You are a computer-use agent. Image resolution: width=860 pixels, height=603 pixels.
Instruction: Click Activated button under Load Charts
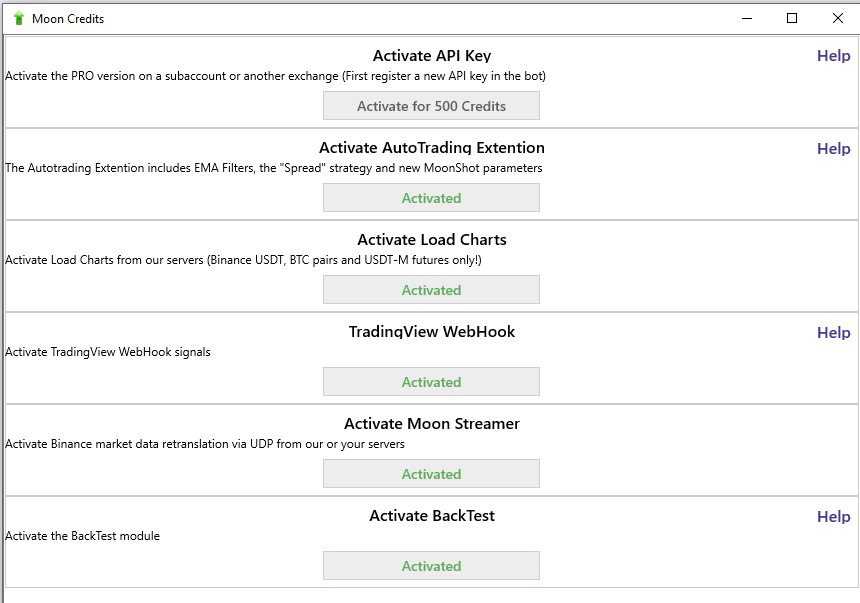[431, 290]
